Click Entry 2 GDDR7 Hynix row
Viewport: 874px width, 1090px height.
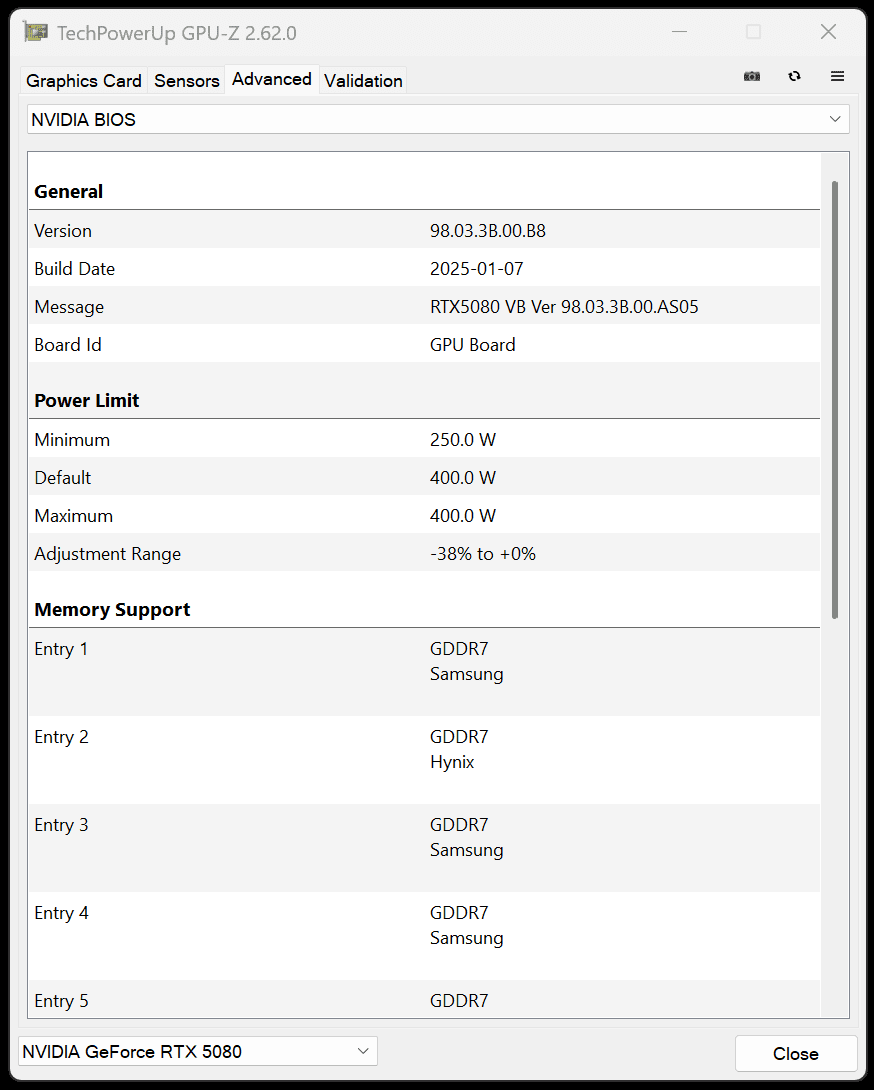coord(424,760)
